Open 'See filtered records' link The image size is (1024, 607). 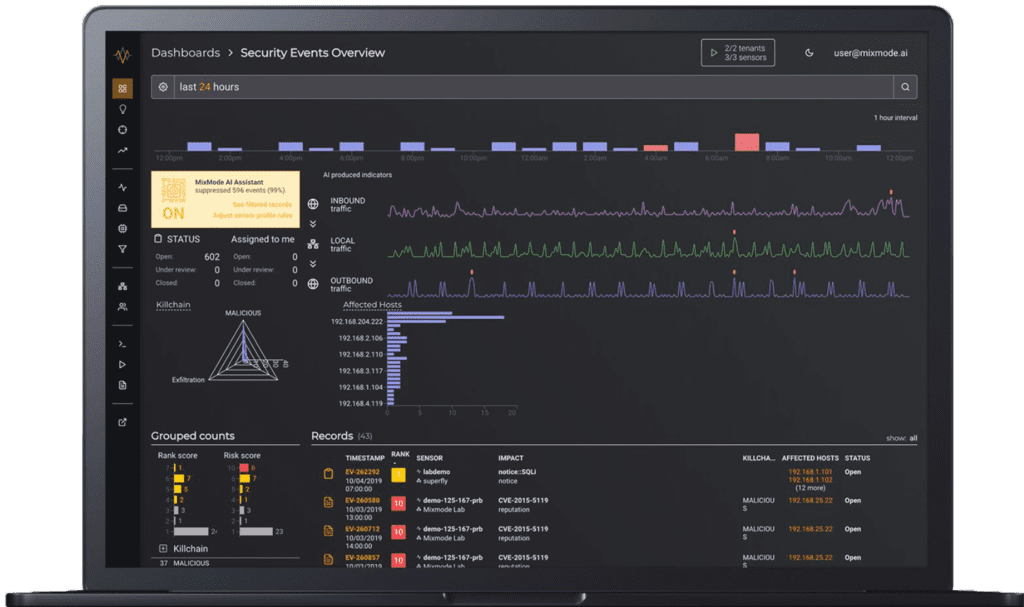pos(262,205)
